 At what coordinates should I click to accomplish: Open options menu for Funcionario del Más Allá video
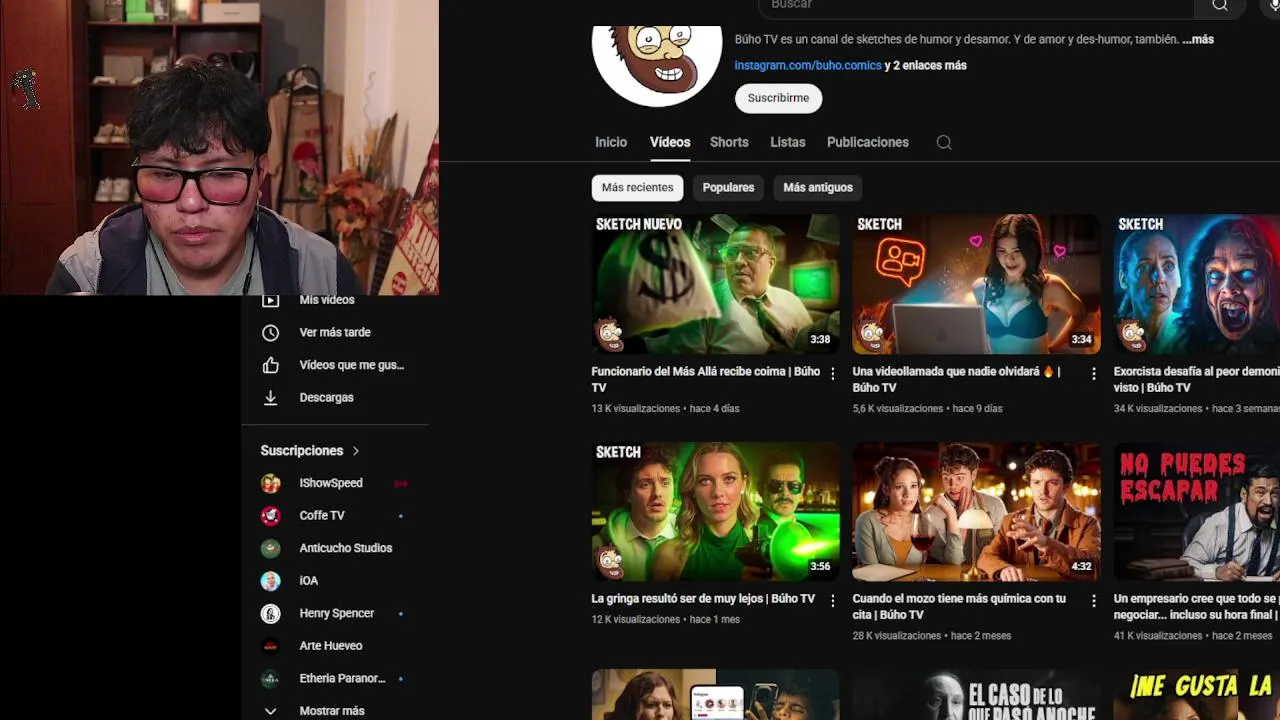(x=832, y=374)
